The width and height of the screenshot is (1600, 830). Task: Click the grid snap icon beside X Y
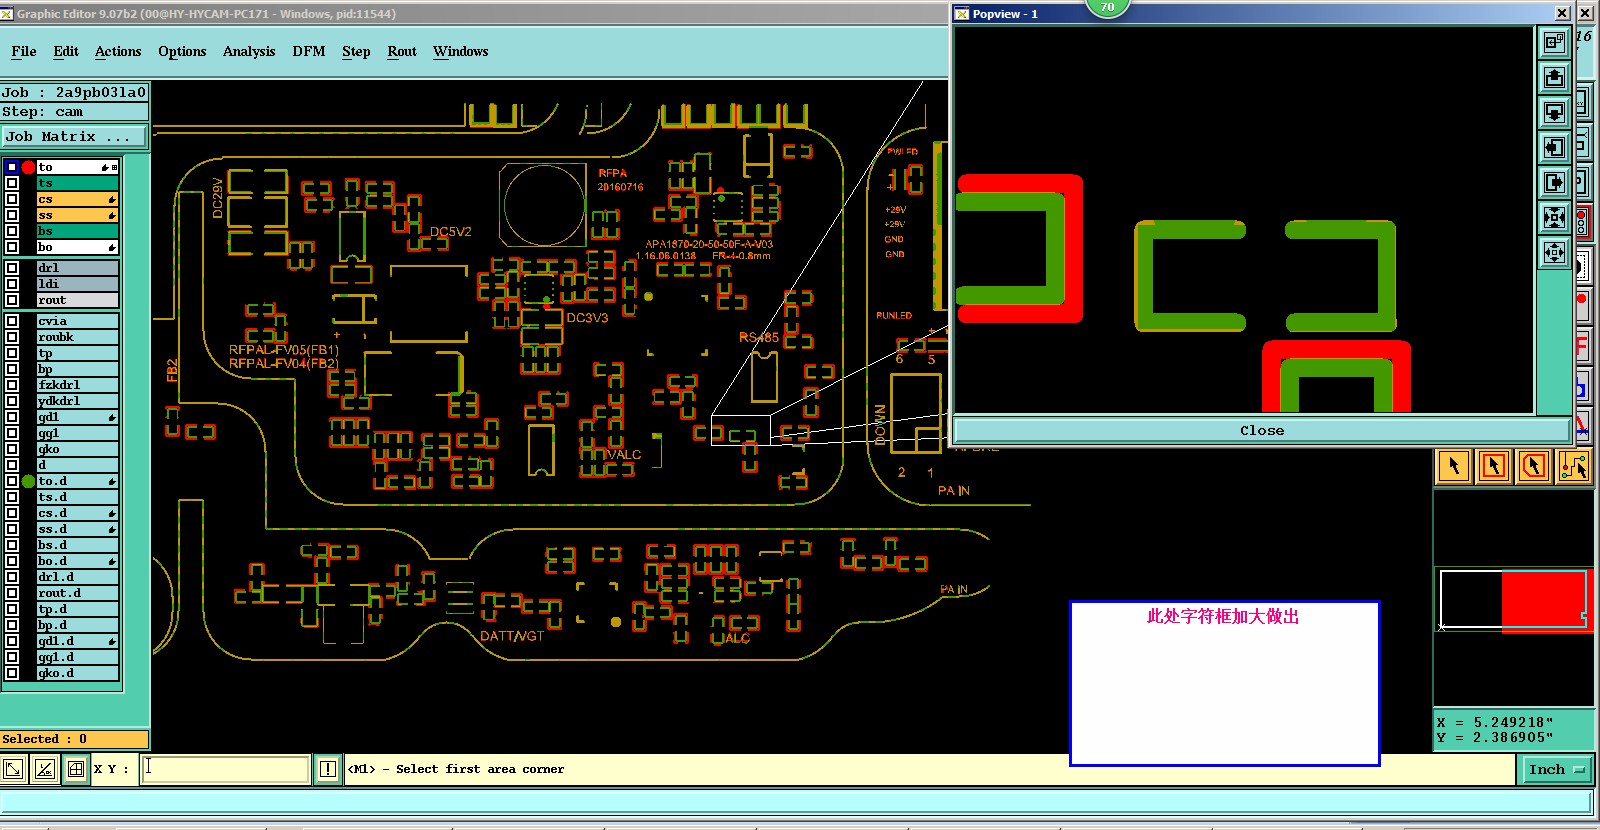click(76, 769)
